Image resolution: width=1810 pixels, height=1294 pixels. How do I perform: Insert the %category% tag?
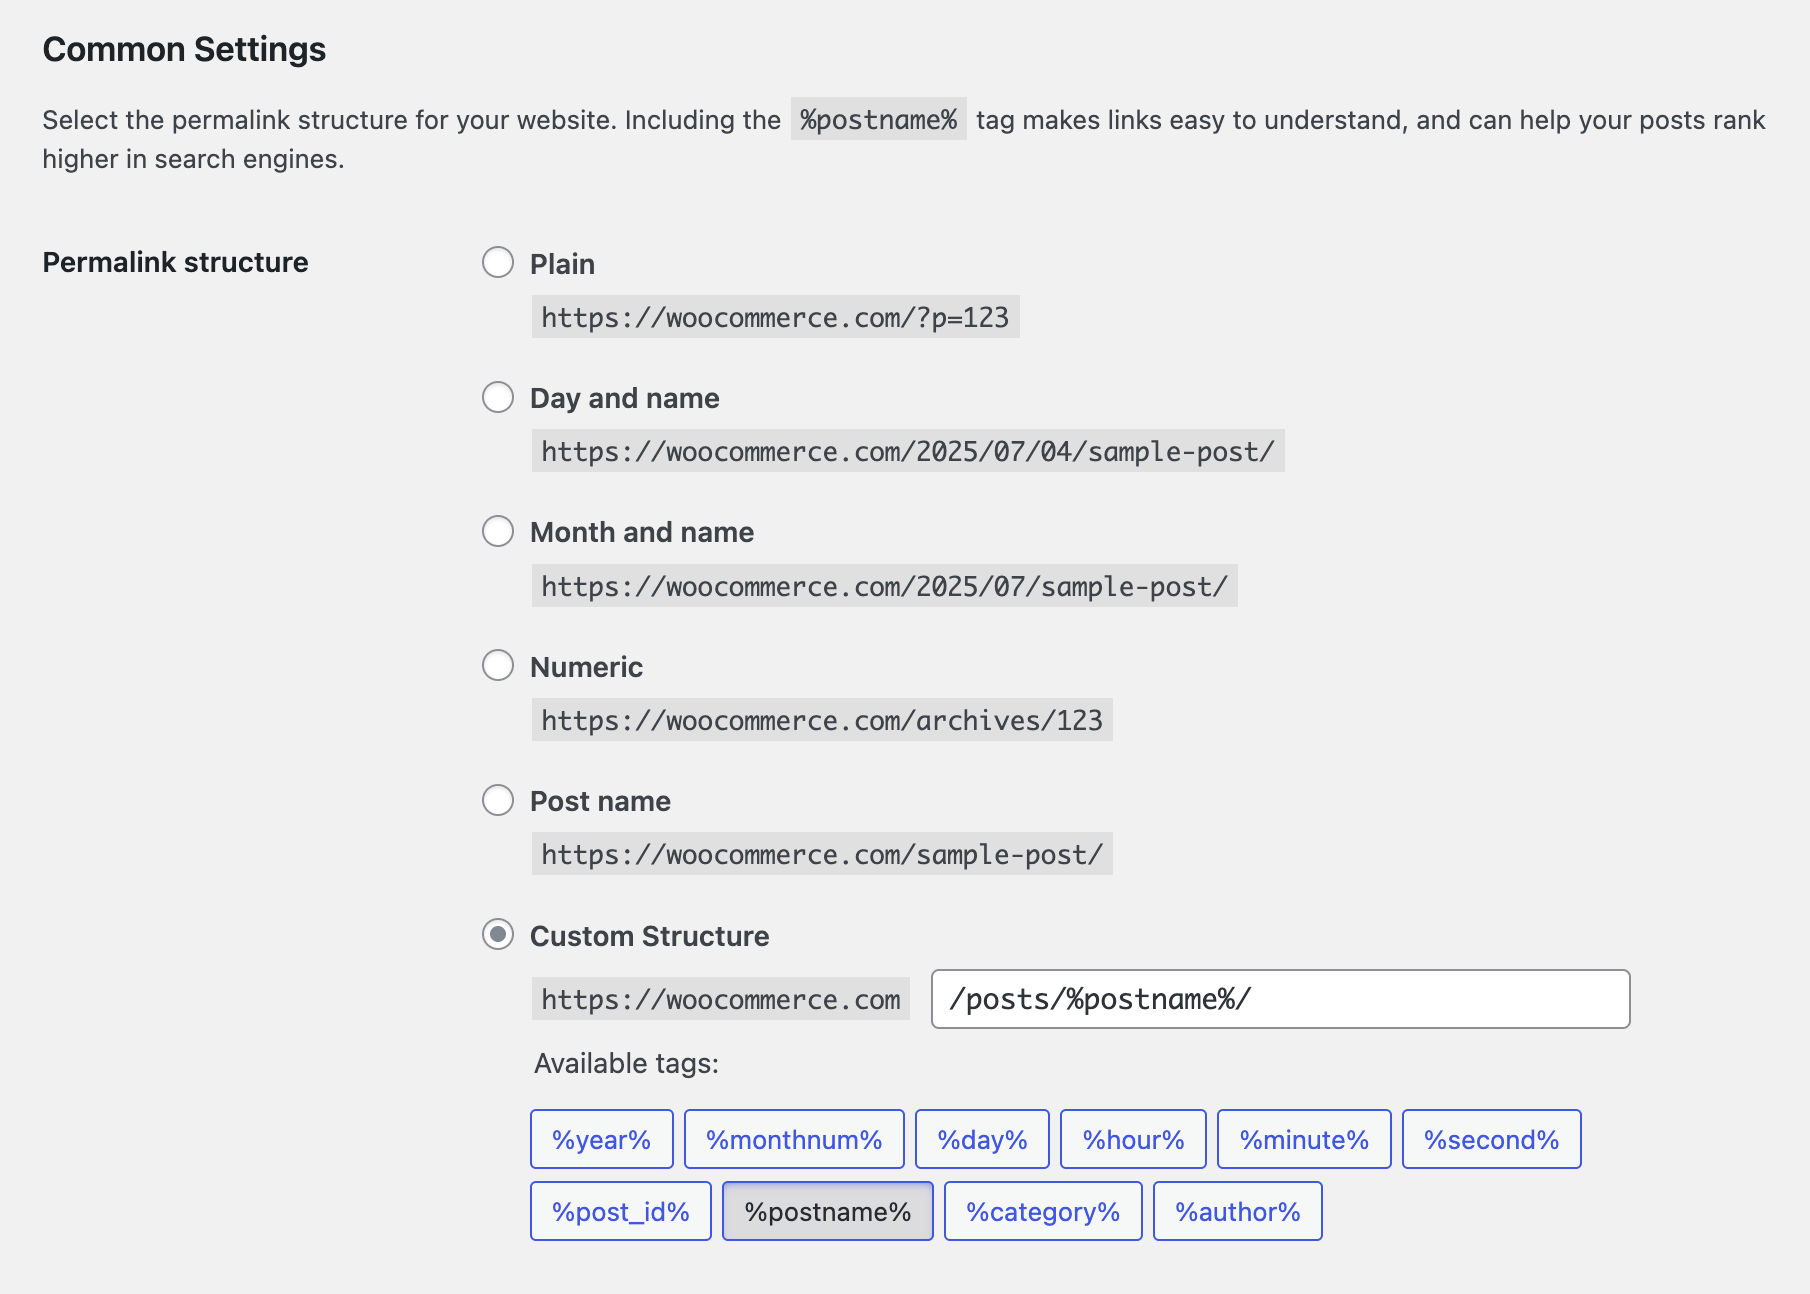pyautogui.click(x=1042, y=1210)
